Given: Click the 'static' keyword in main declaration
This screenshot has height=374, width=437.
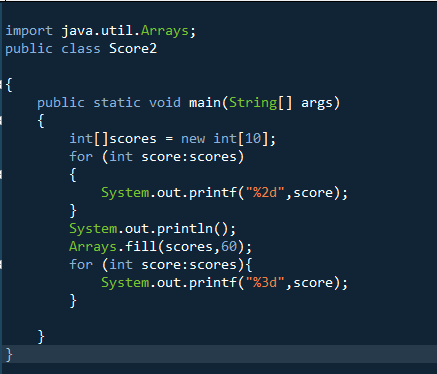Looking at the screenshot, I should click(117, 103).
